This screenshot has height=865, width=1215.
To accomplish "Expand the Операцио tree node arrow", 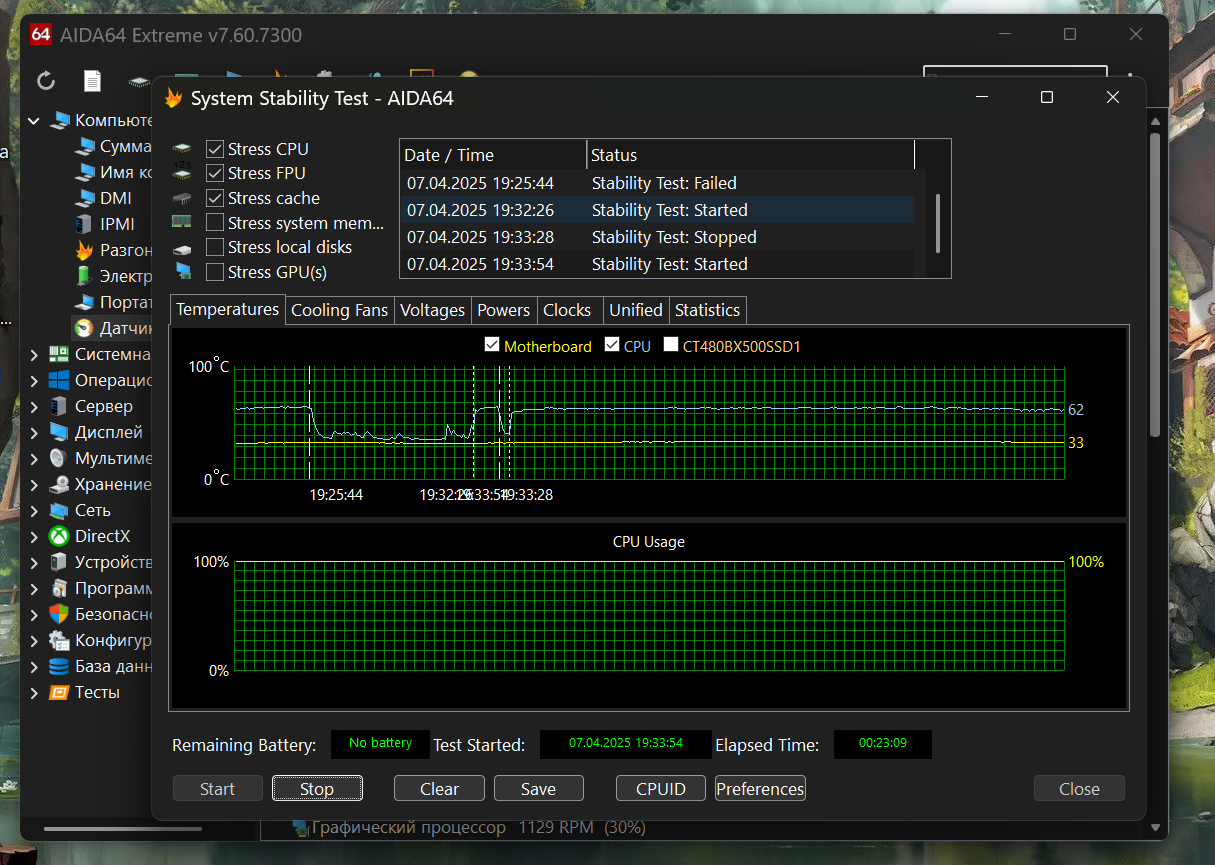I will point(34,380).
